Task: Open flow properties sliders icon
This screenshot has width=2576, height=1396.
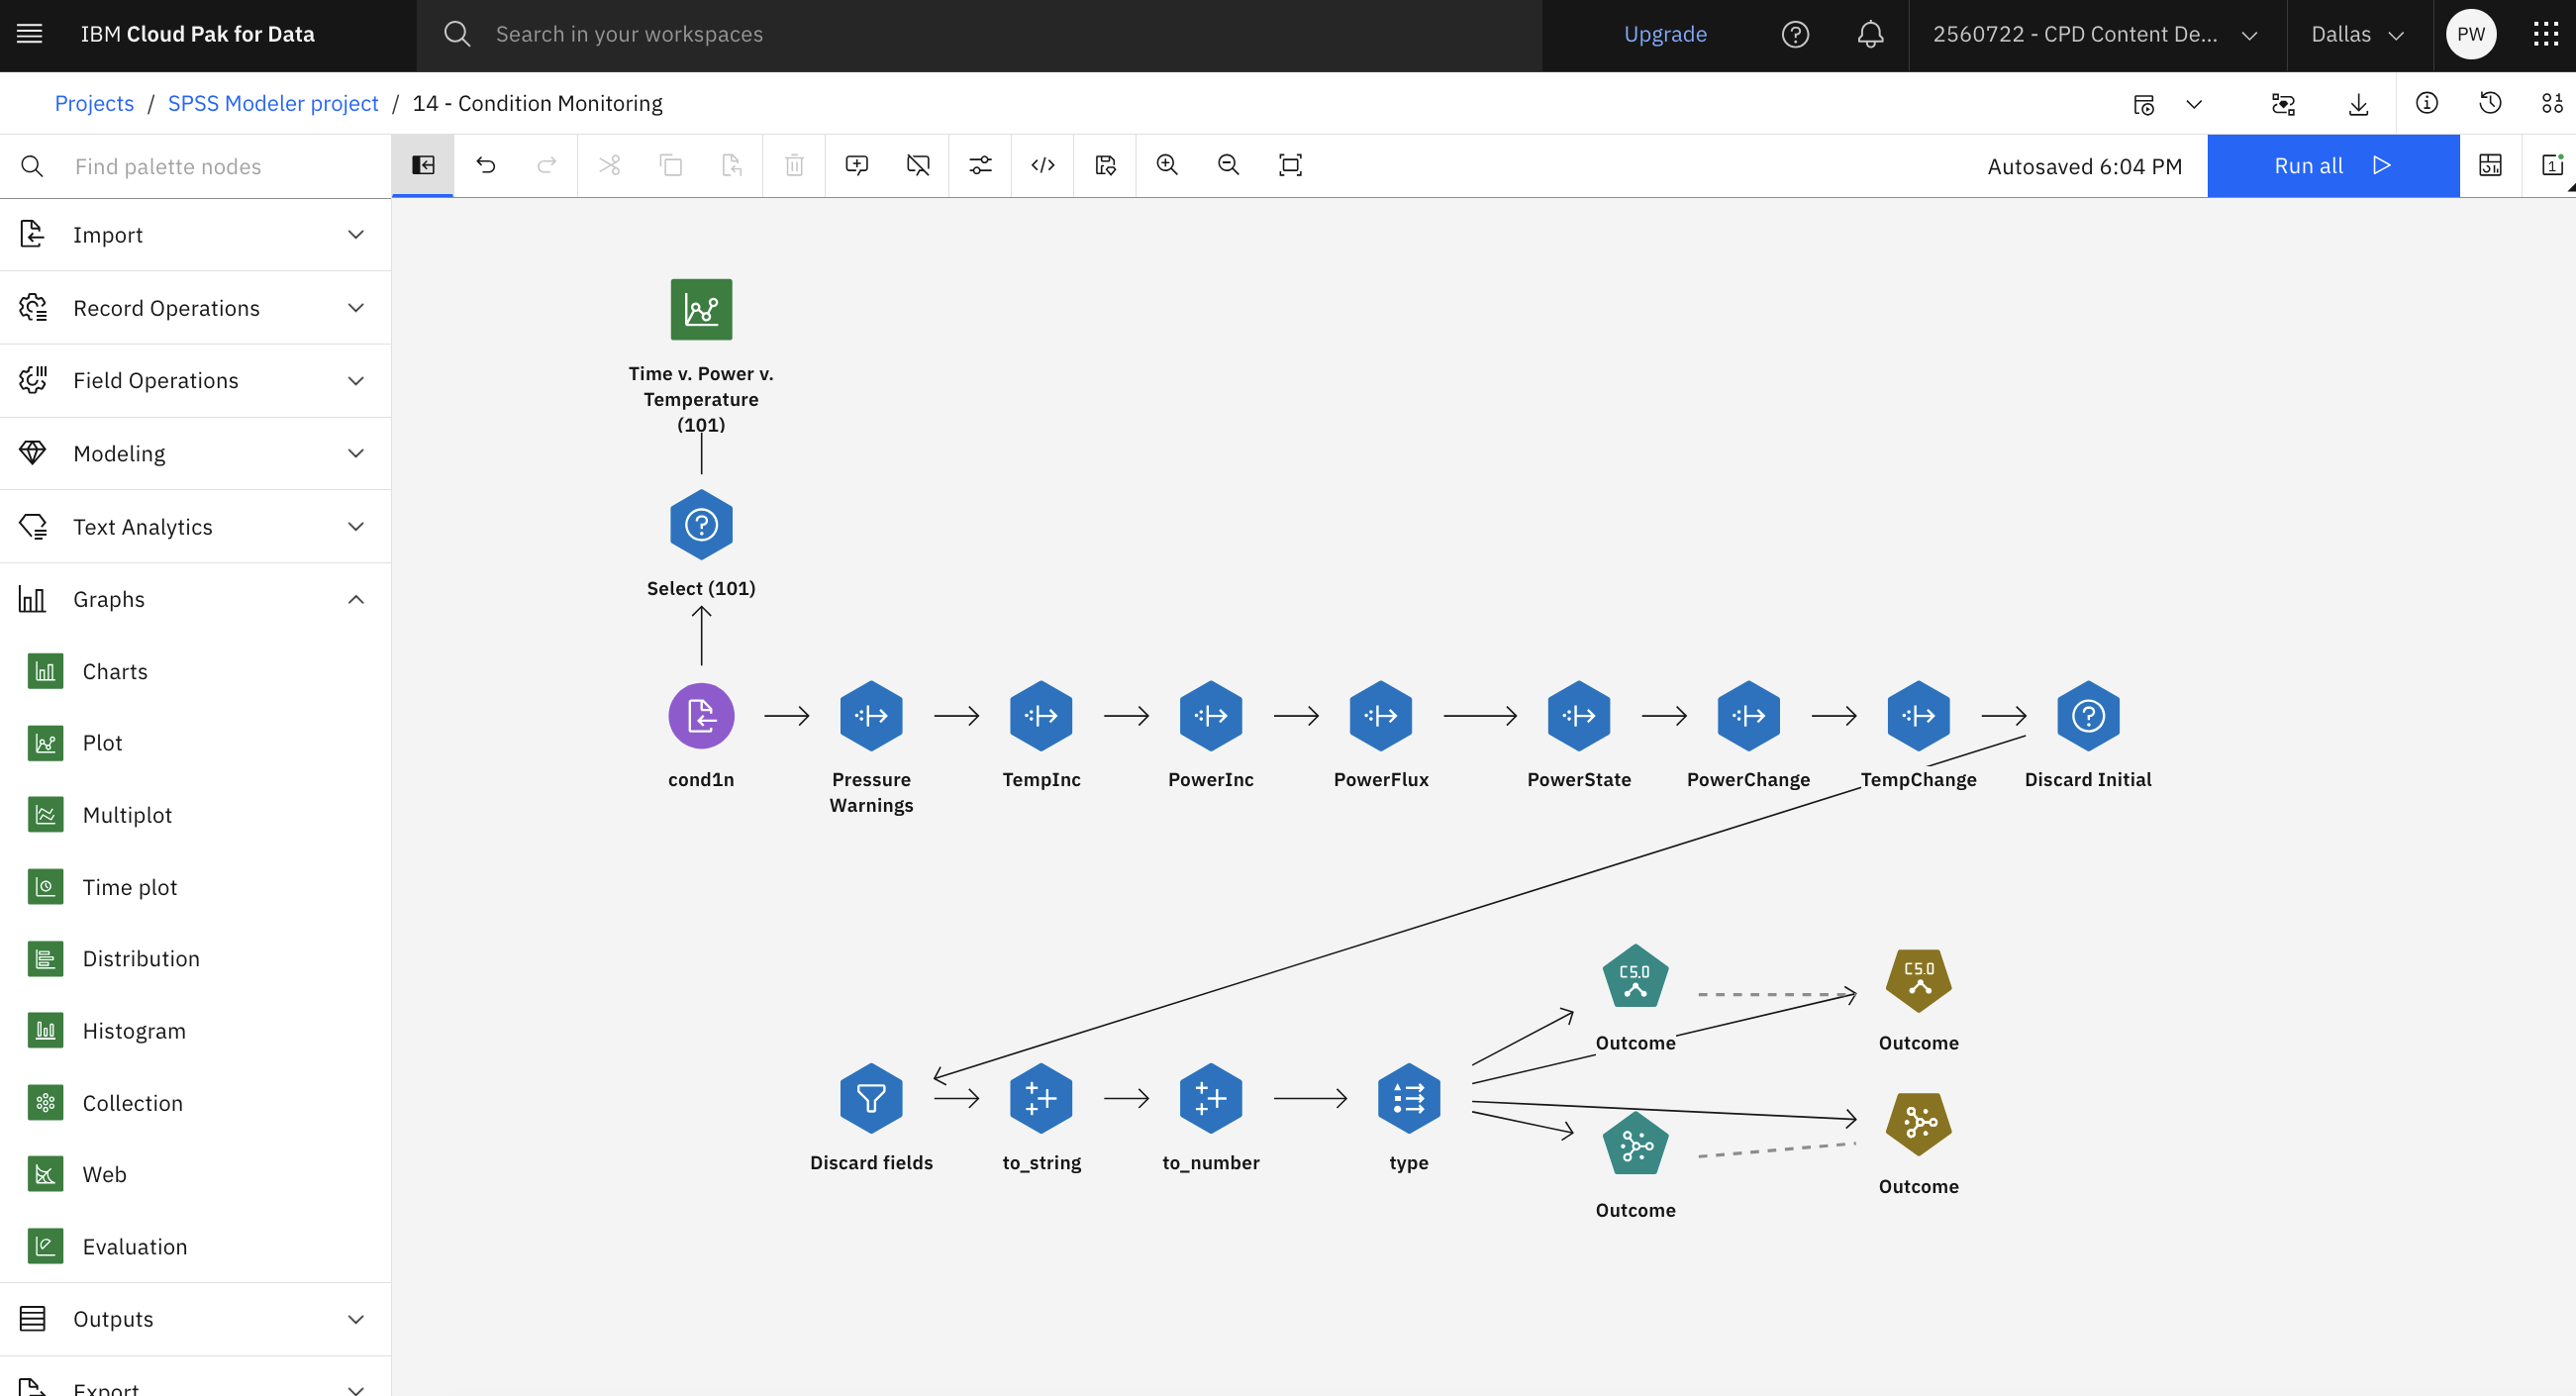Action: point(980,165)
